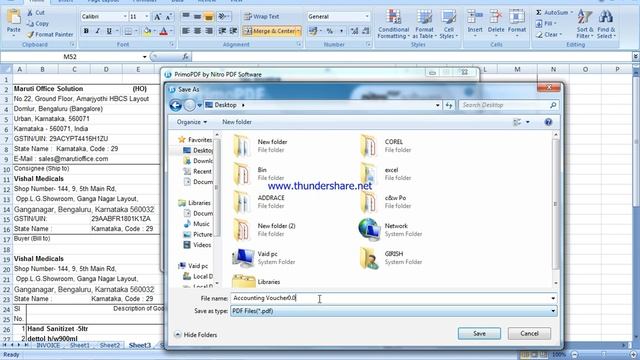
Task: Open the Merge & Center dropdown arrow
Action: (299, 31)
